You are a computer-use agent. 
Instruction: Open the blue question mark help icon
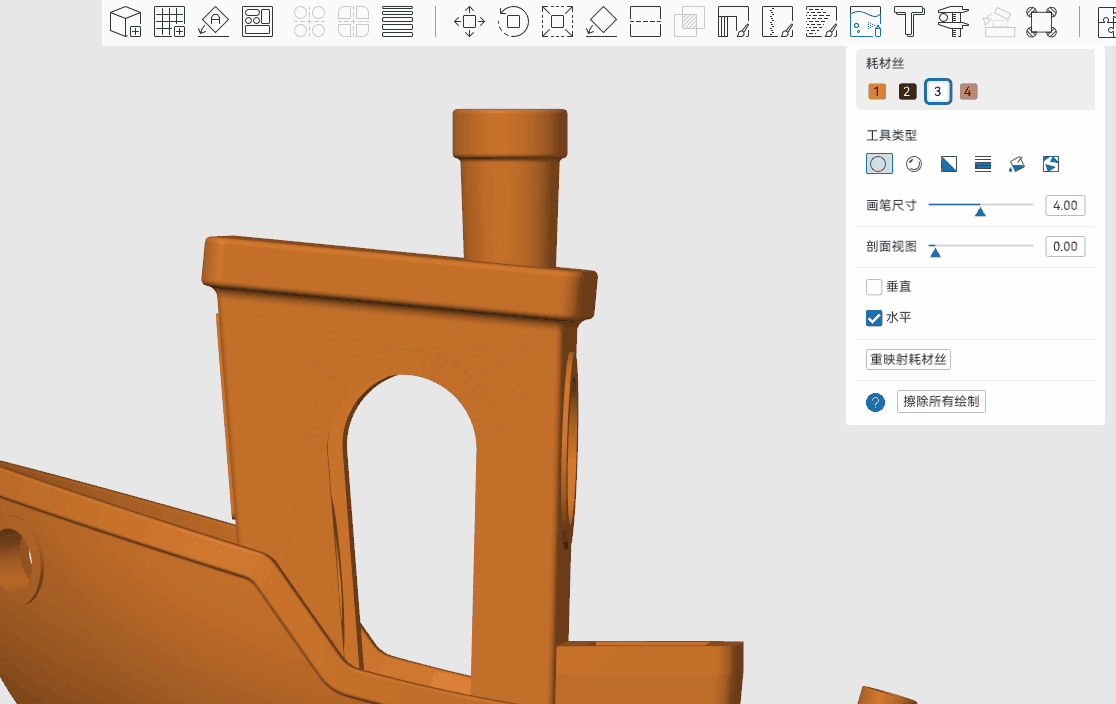click(x=875, y=402)
